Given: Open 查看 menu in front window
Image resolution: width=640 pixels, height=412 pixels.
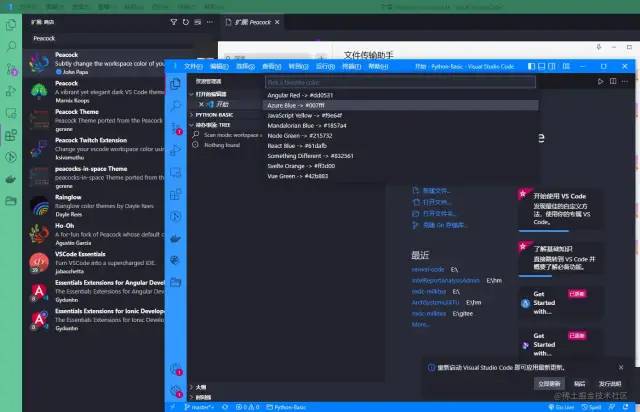Looking at the screenshot, I should 271,66.
